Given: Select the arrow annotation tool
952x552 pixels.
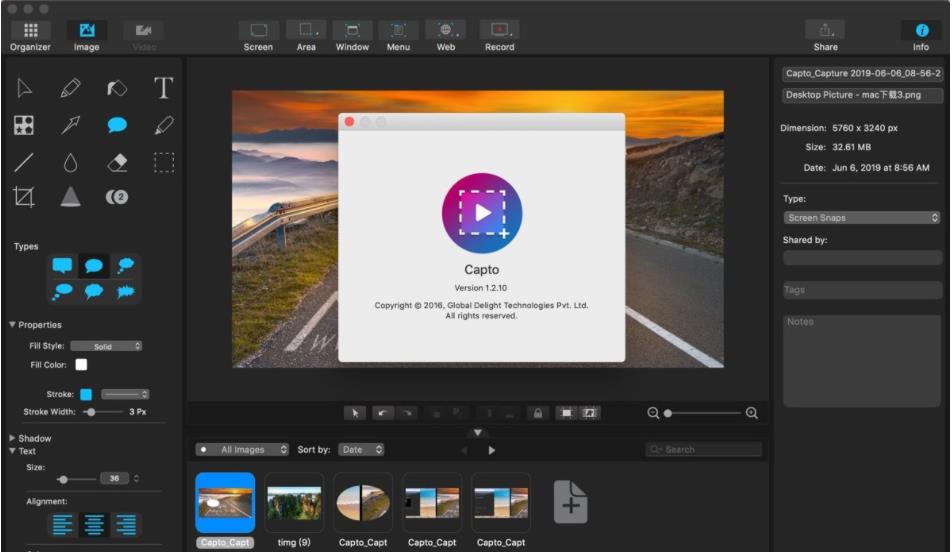Looking at the screenshot, I should [x=70, y=126].
